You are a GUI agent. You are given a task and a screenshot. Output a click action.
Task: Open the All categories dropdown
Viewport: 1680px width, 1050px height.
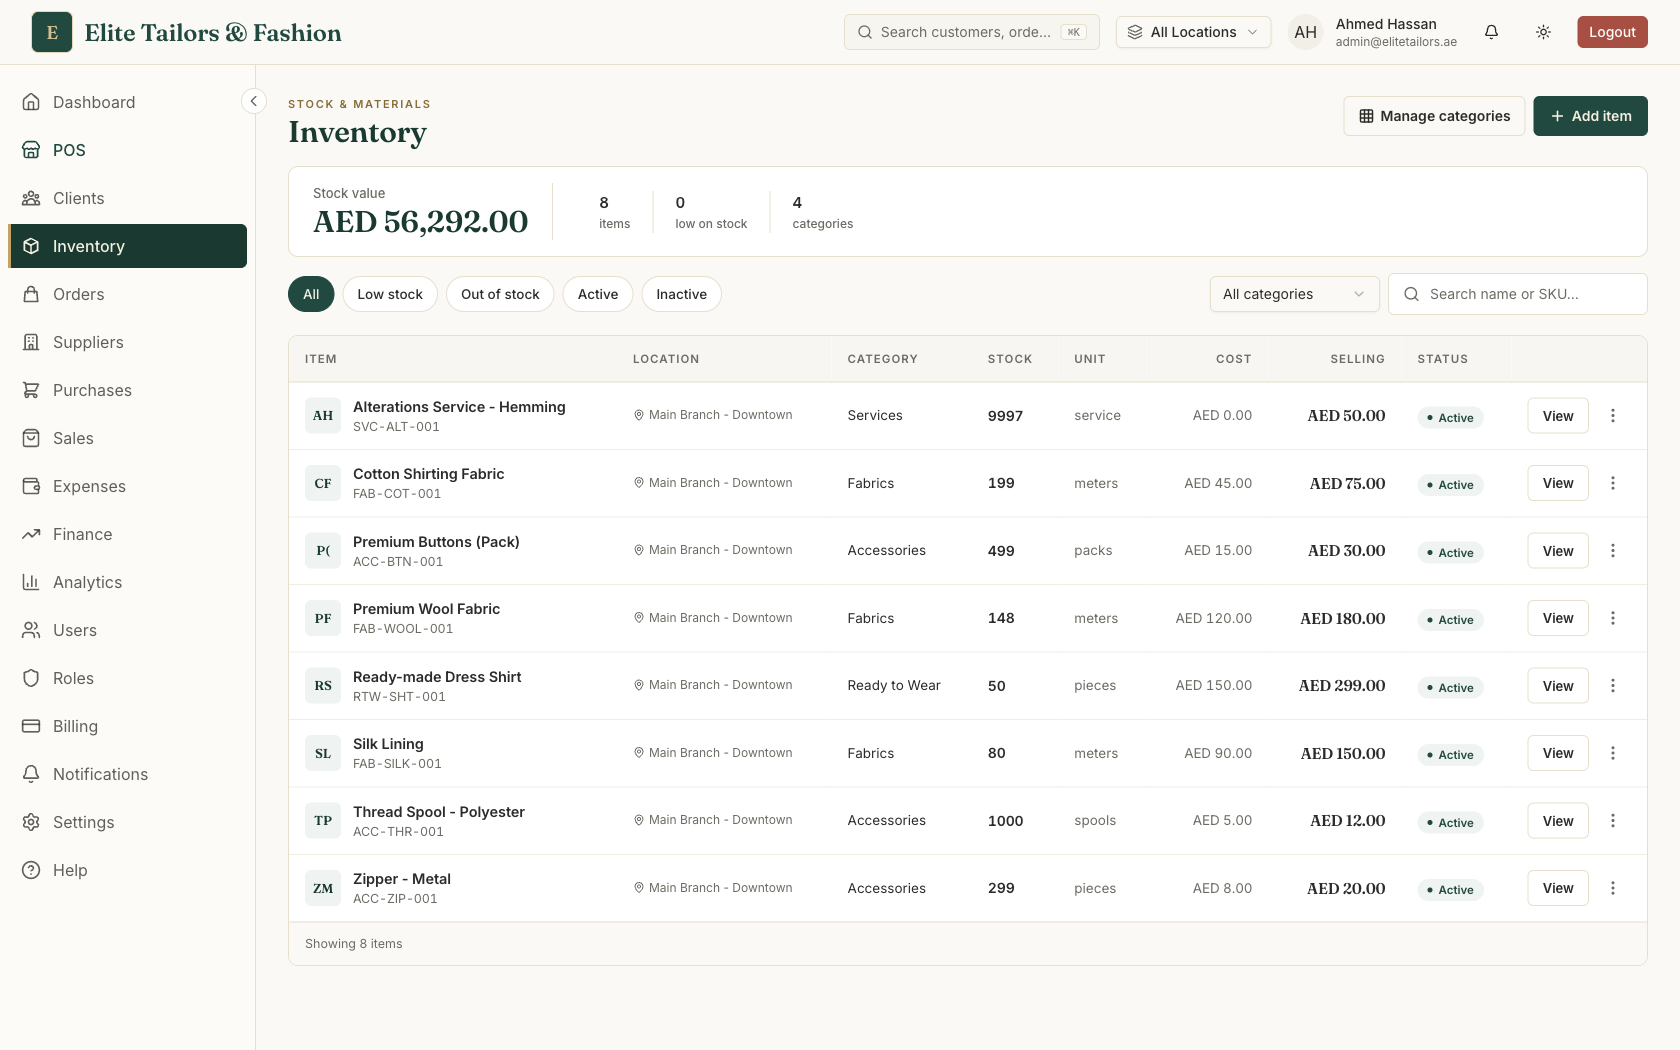coord(1294,294)
